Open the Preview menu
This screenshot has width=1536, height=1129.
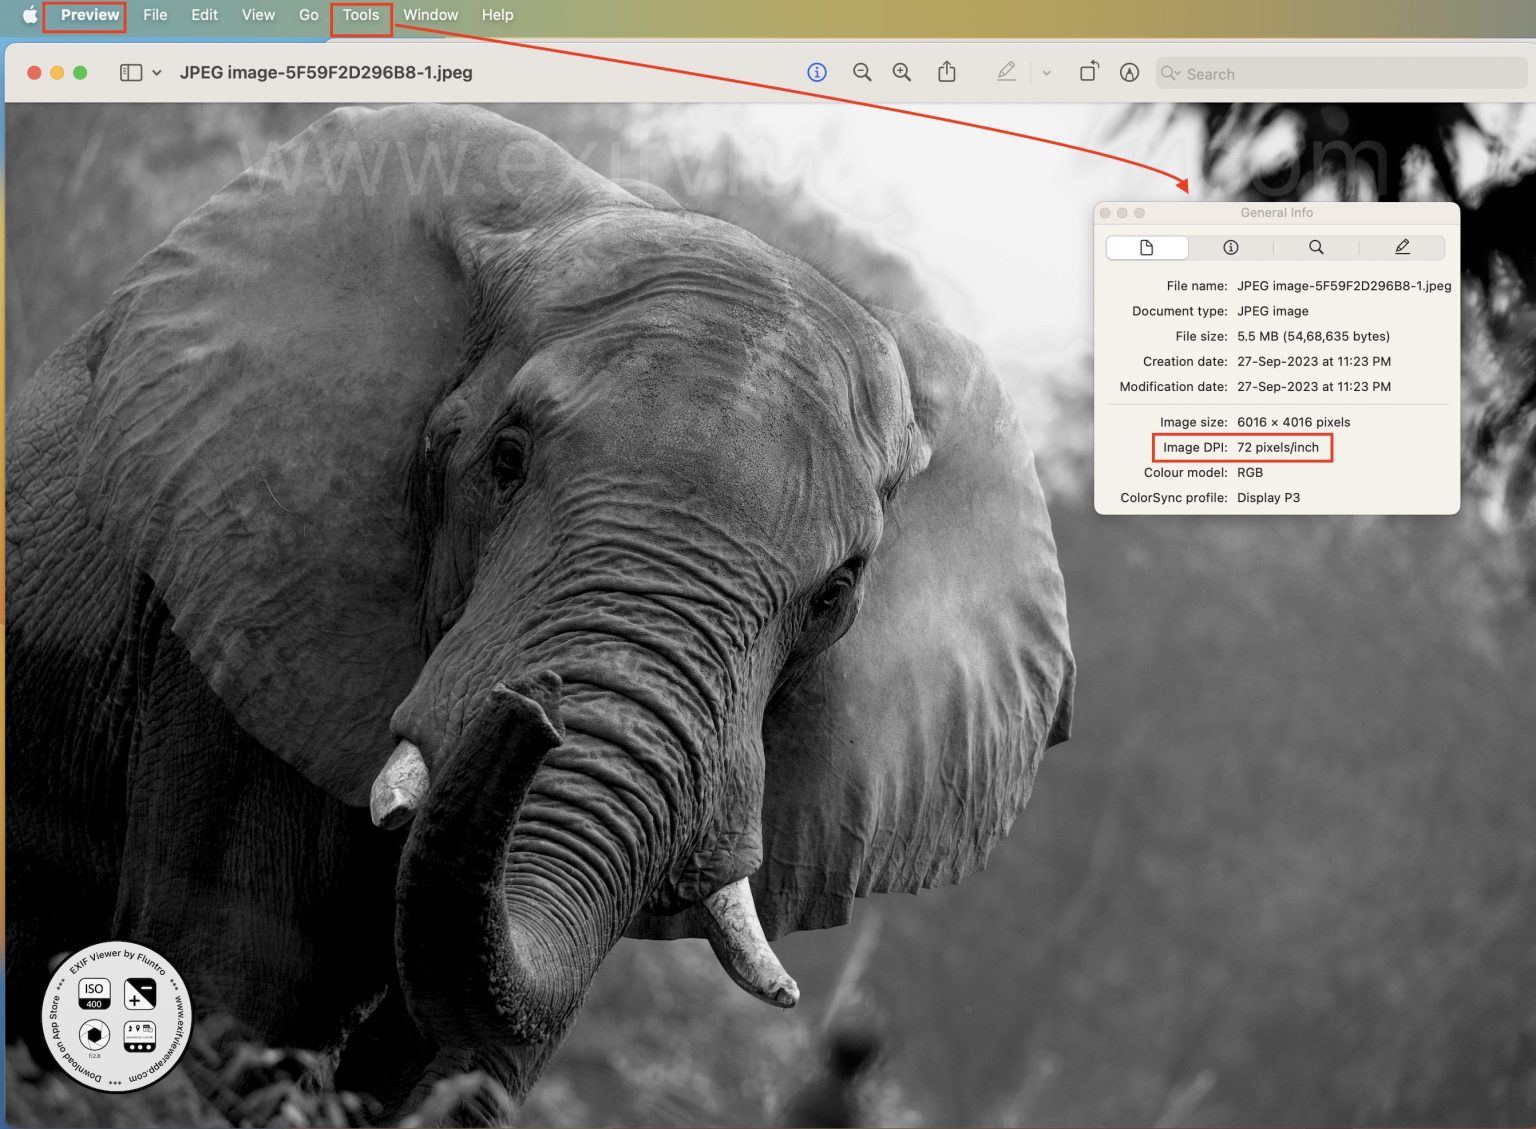pyautogui.click(x=87, y=15)
